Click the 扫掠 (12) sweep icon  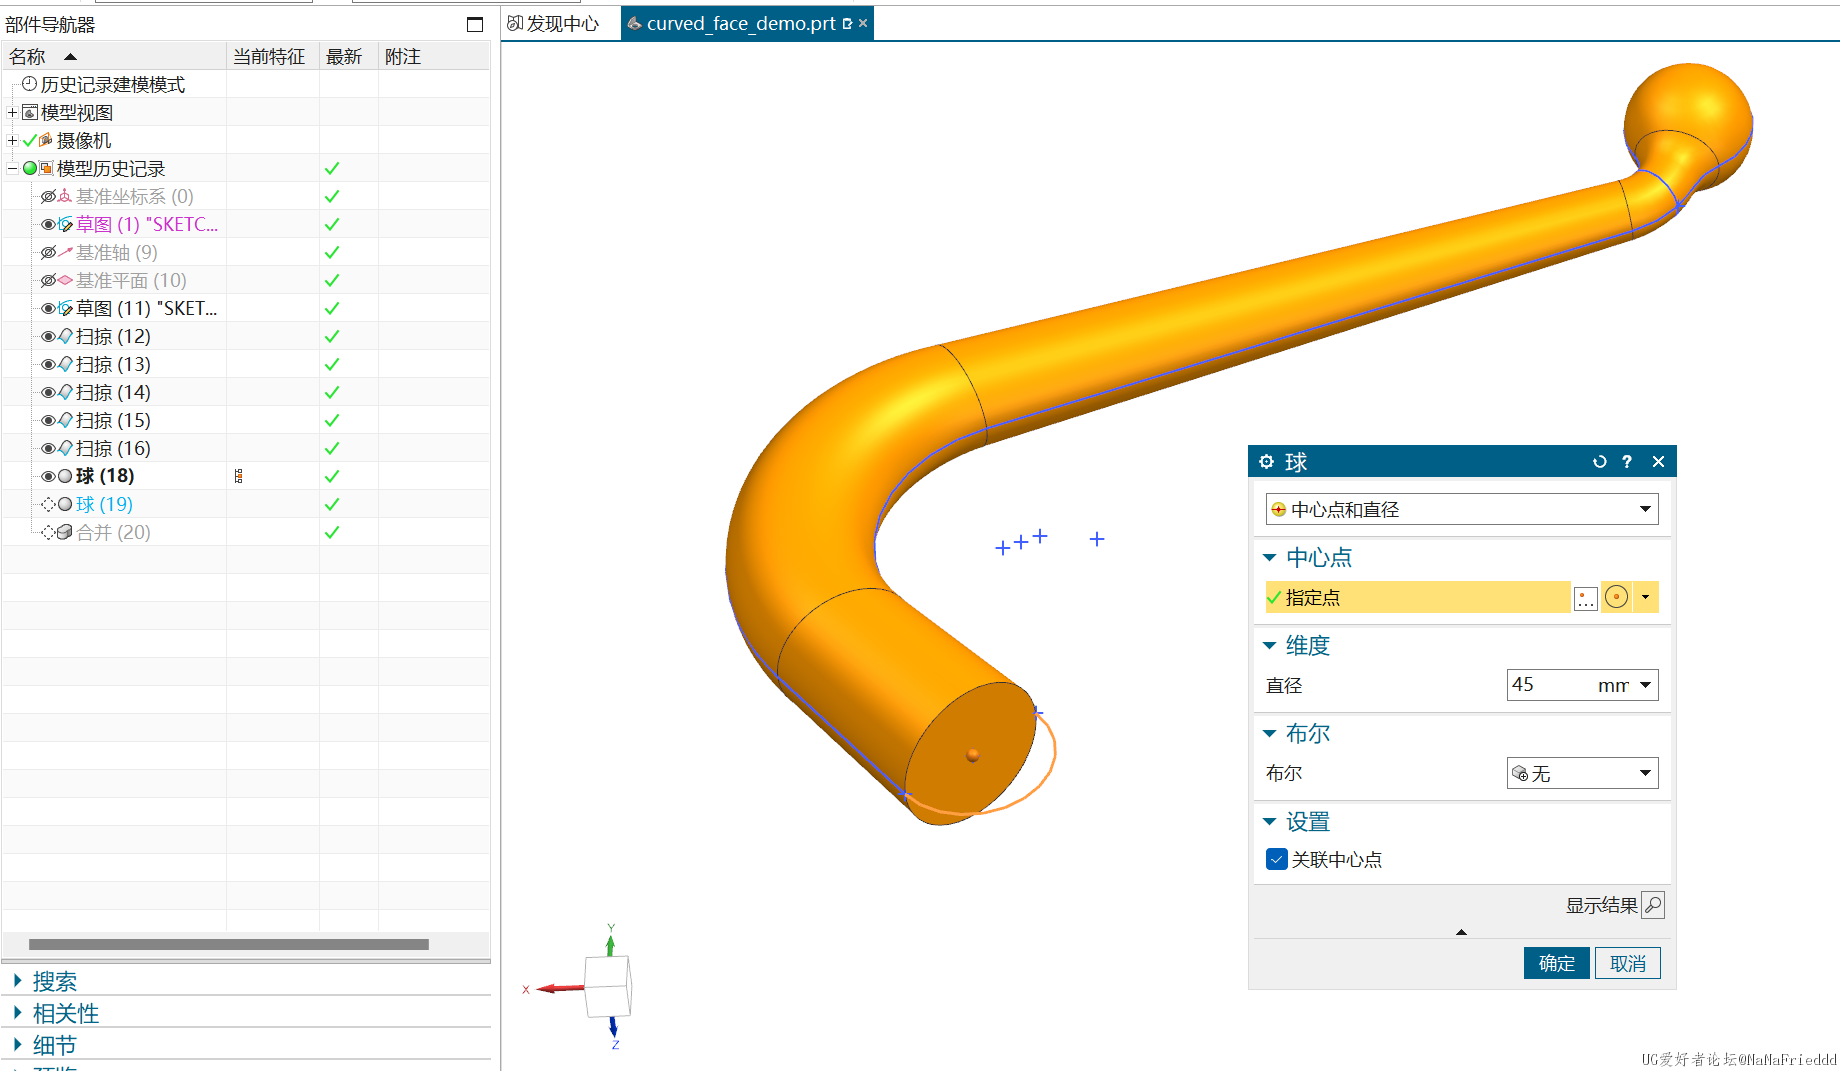[x=65, y=336]
